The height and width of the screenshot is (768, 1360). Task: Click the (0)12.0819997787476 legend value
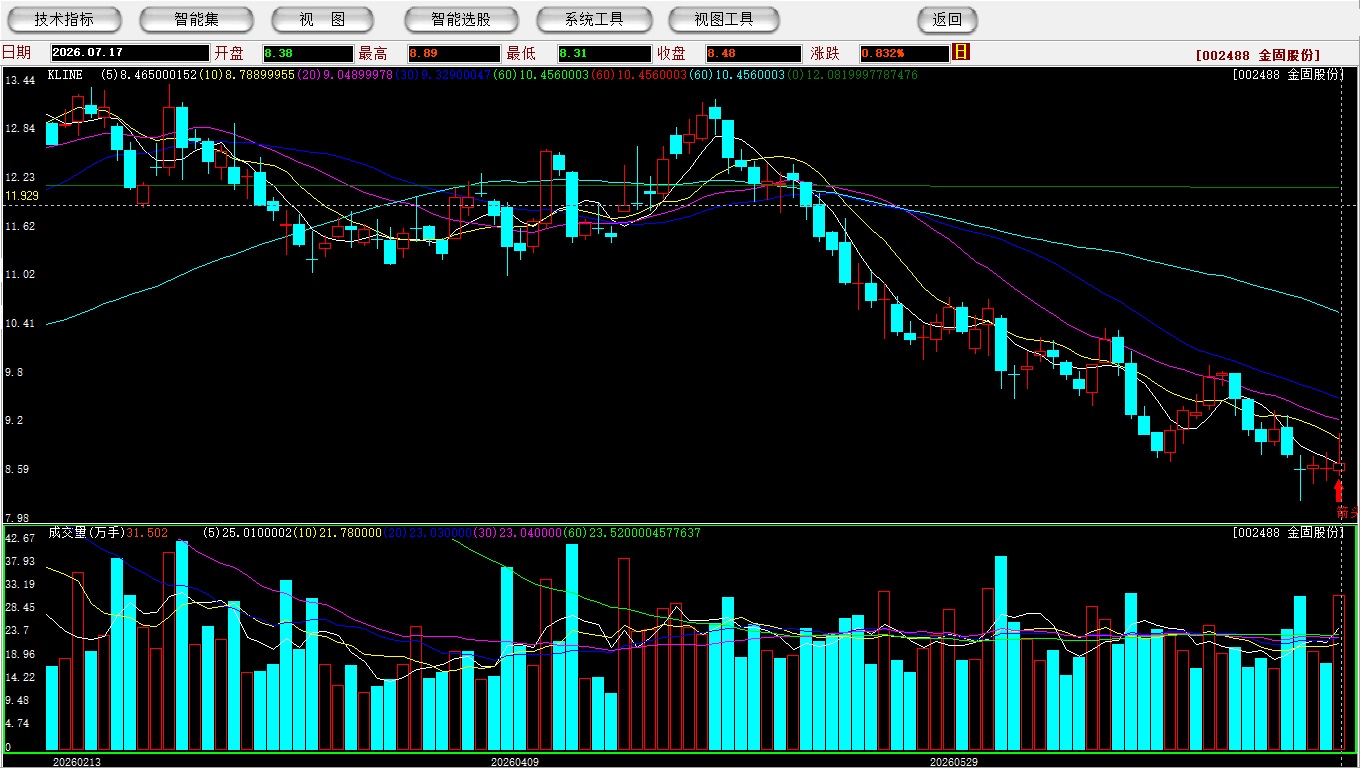(852, 75)
